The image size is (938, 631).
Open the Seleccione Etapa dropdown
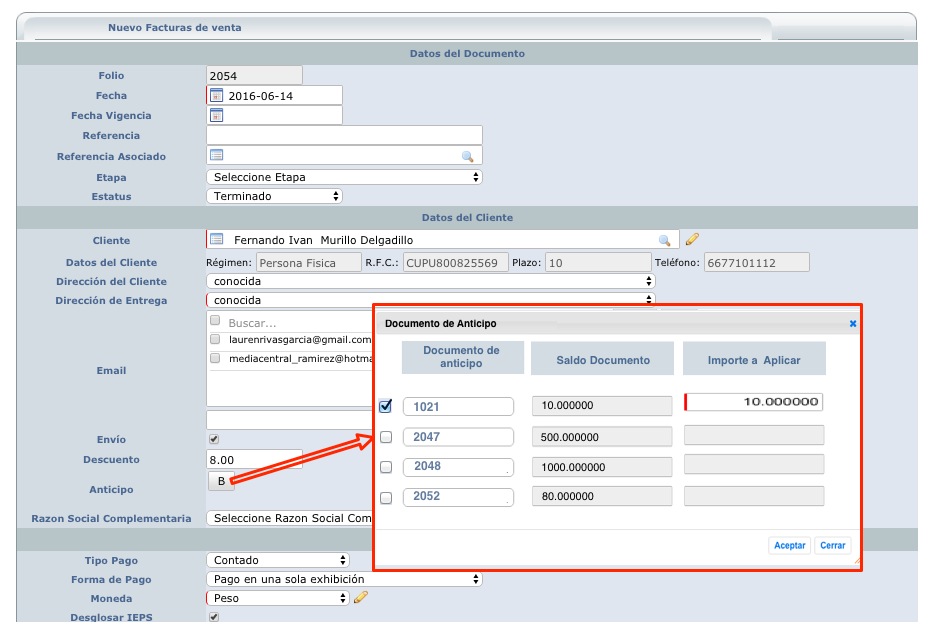(345, 177)
